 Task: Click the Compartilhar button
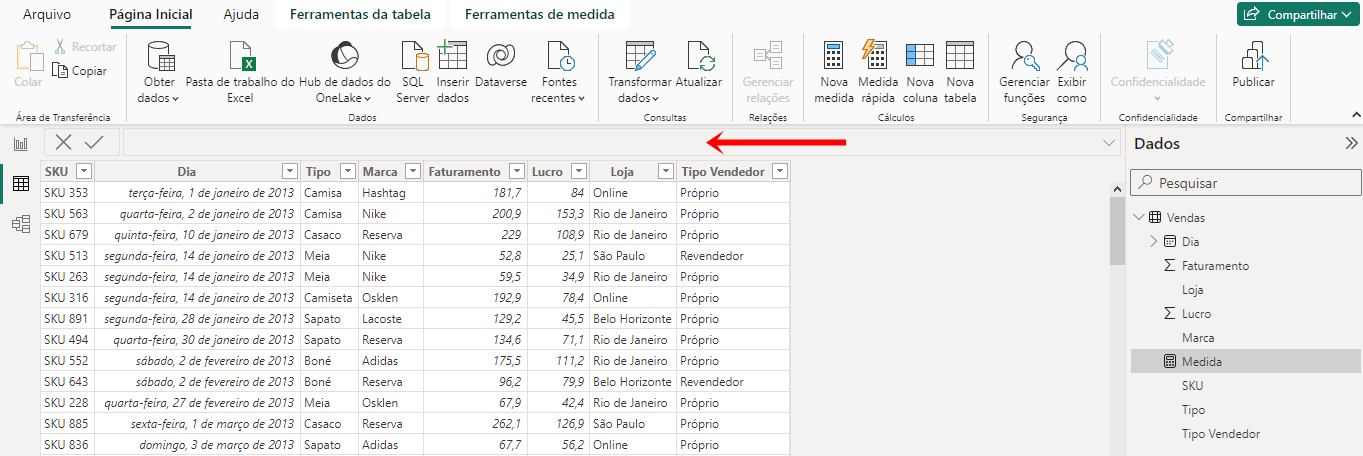point(1299,14)
